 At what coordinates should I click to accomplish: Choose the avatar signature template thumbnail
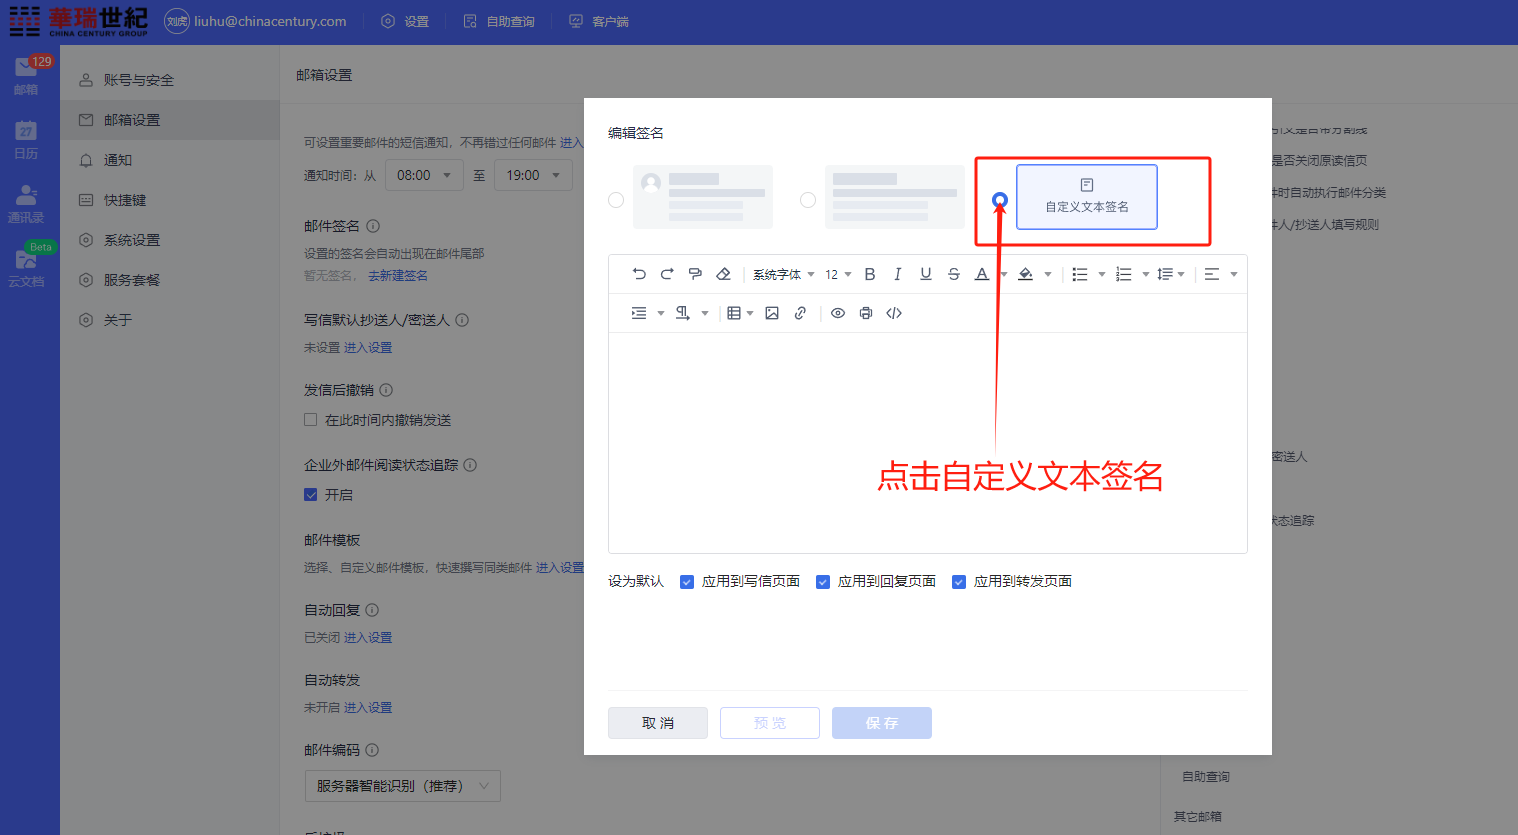pyautogui.click(x=703, y=197)
